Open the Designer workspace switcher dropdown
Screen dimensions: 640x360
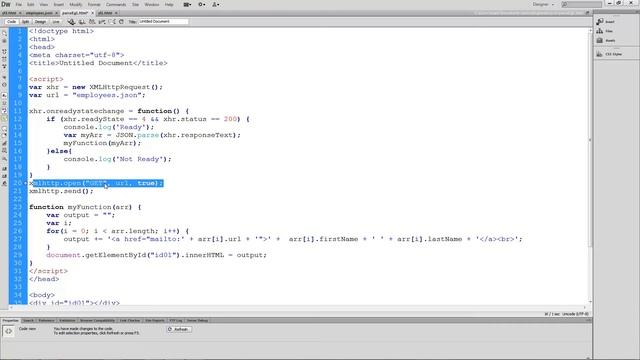543,4
